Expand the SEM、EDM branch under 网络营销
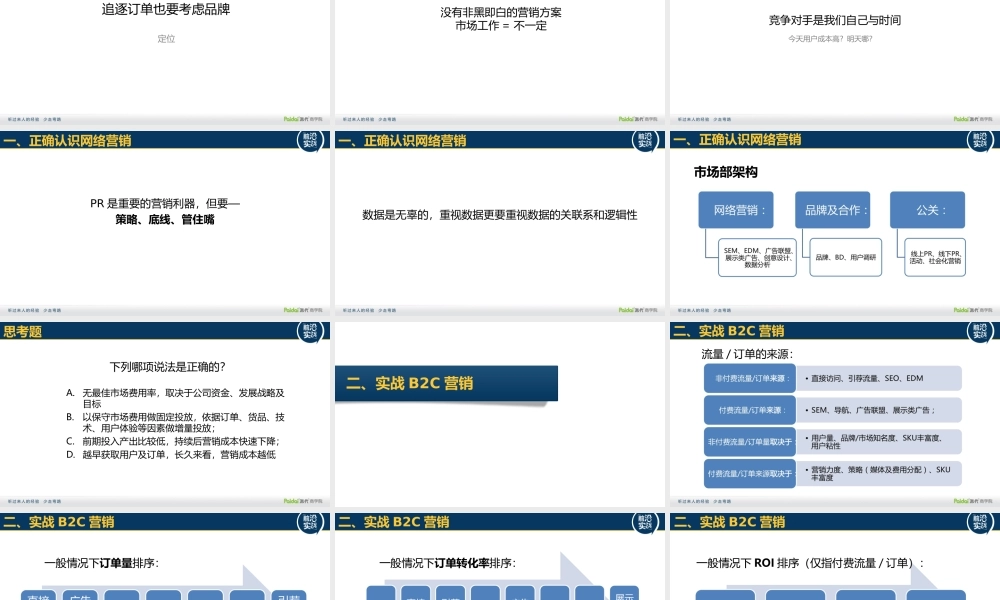Image resolution: width=1000 pixels, height=600 pixels. [x=757, y=258]
